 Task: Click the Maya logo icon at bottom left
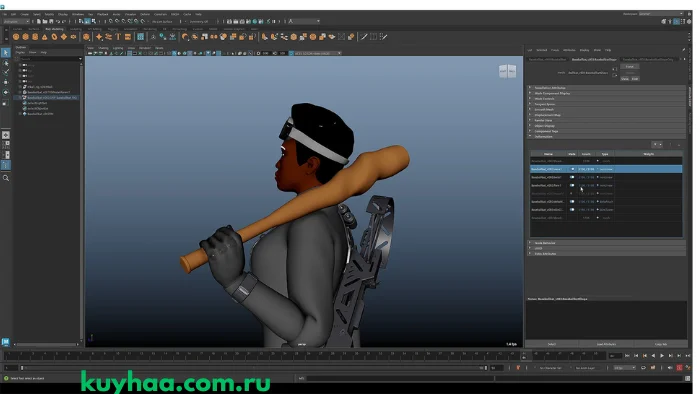(6, 342)
